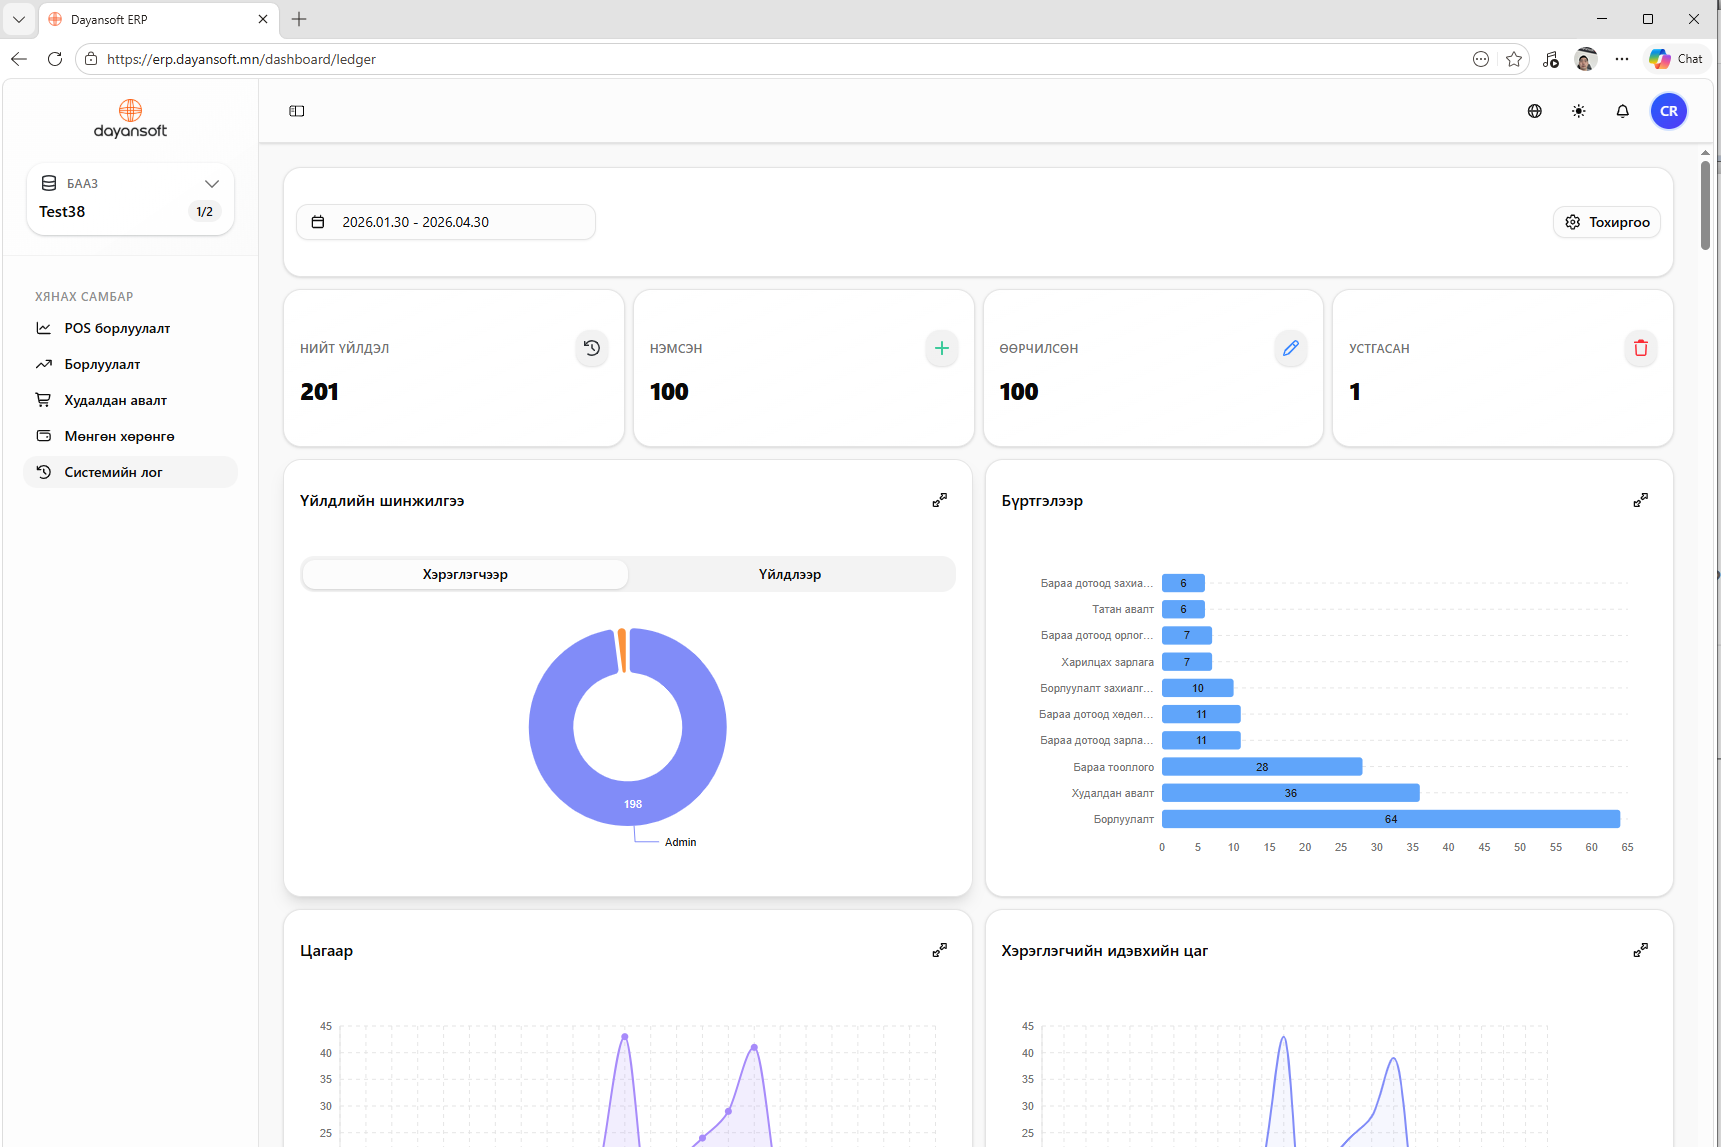This screenshot has height=1147, width=1721.
Task: Click the page vertical scrollbar thumb
Action: tap(1705, 205)
